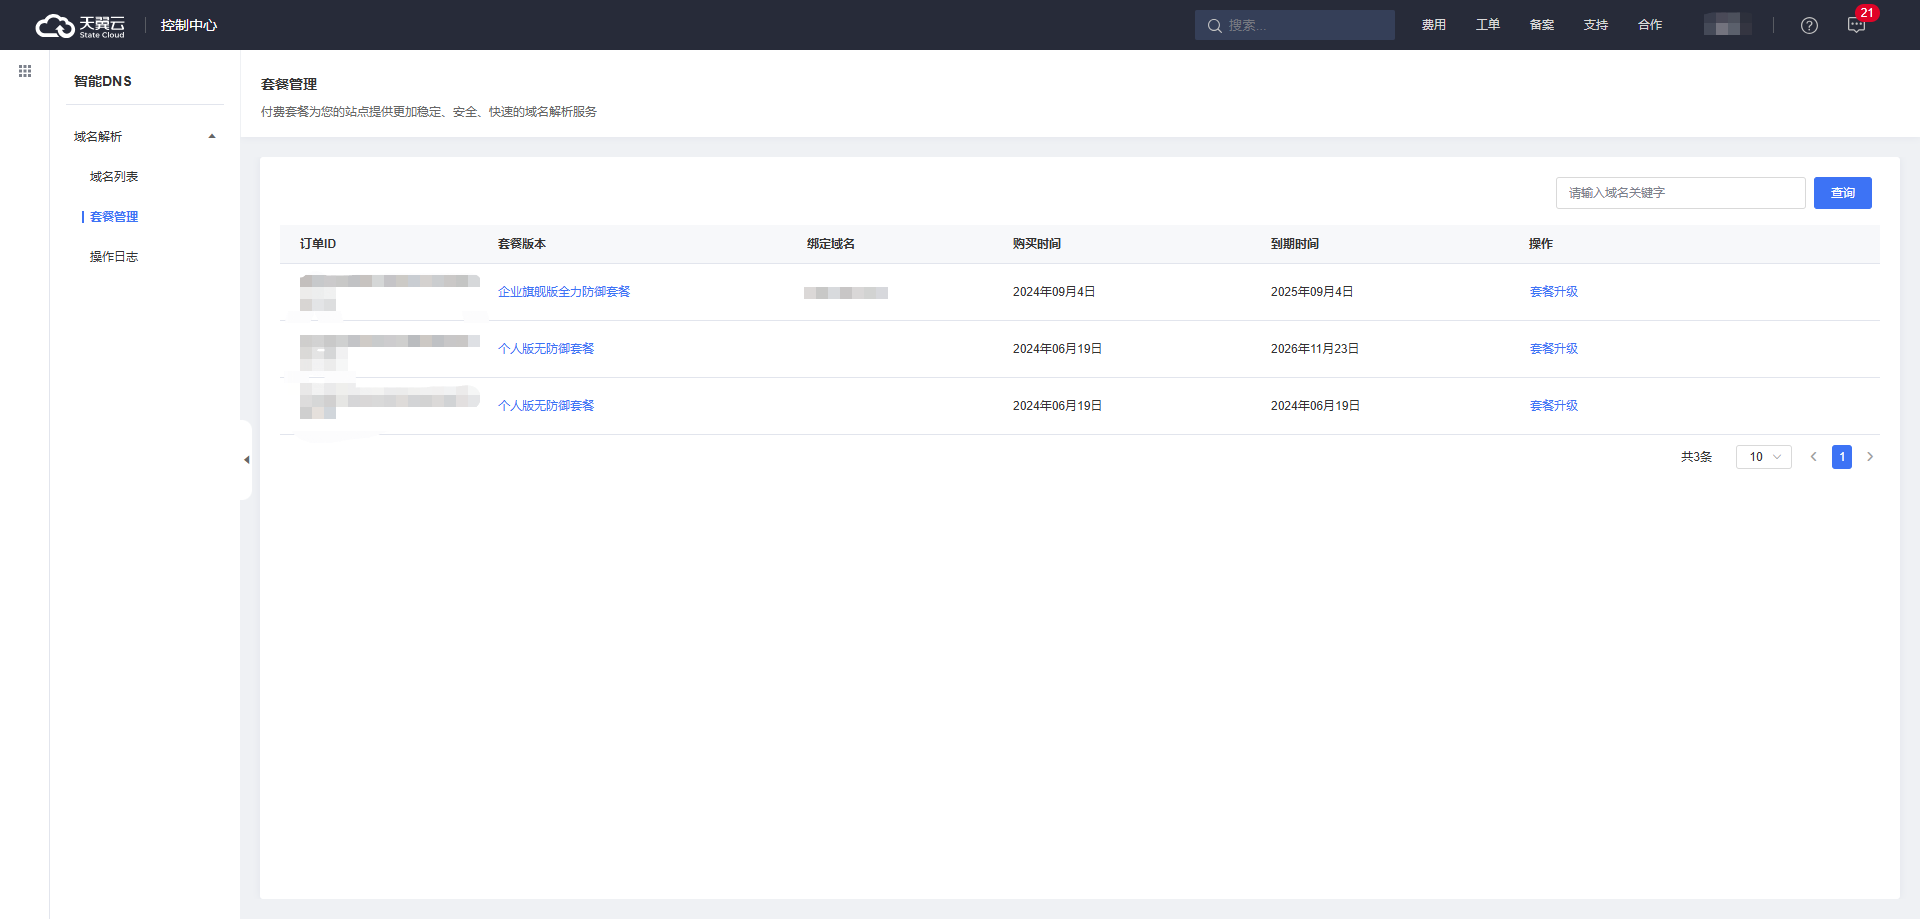Open the user account avatar
This screenshot has width=1920, height=919.
pos(1728,25)
